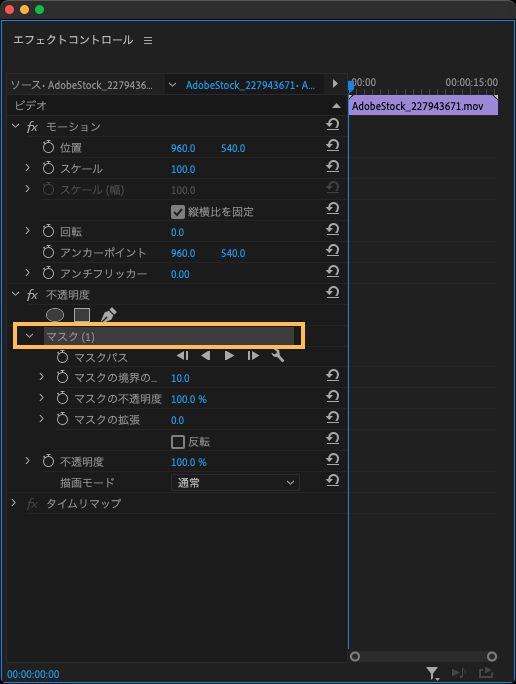The width and height of the screenshot is (516, 684).
Task: Click the export frame icon at bottom
Action: click(486, 673)
